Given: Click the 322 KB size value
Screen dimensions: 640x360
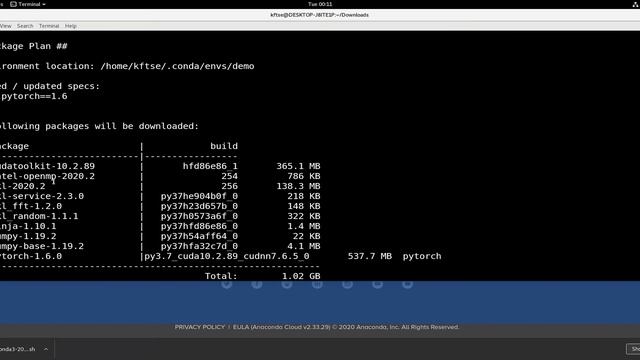Looking at the screenshot, I should [304, 216].
